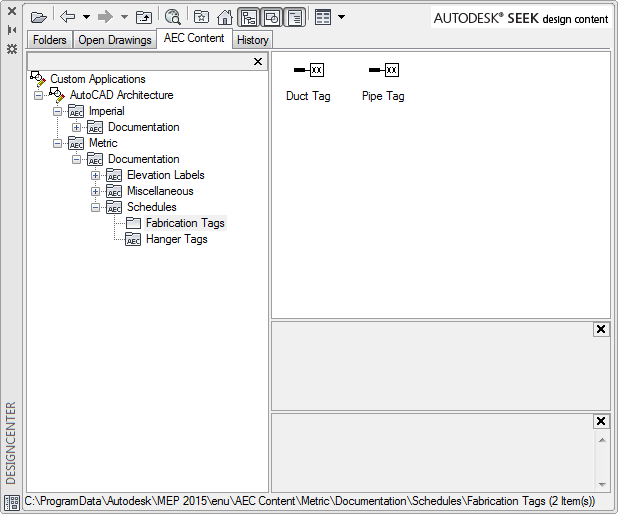
Task: Select the Pipe Tag content item
Action: (383, 82)
